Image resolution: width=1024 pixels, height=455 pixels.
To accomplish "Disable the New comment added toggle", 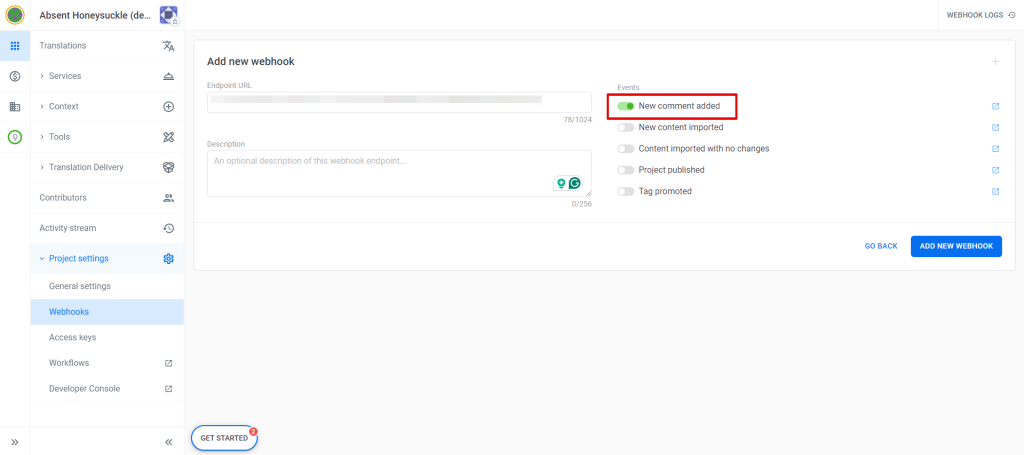I will click(x=626, y=106).
